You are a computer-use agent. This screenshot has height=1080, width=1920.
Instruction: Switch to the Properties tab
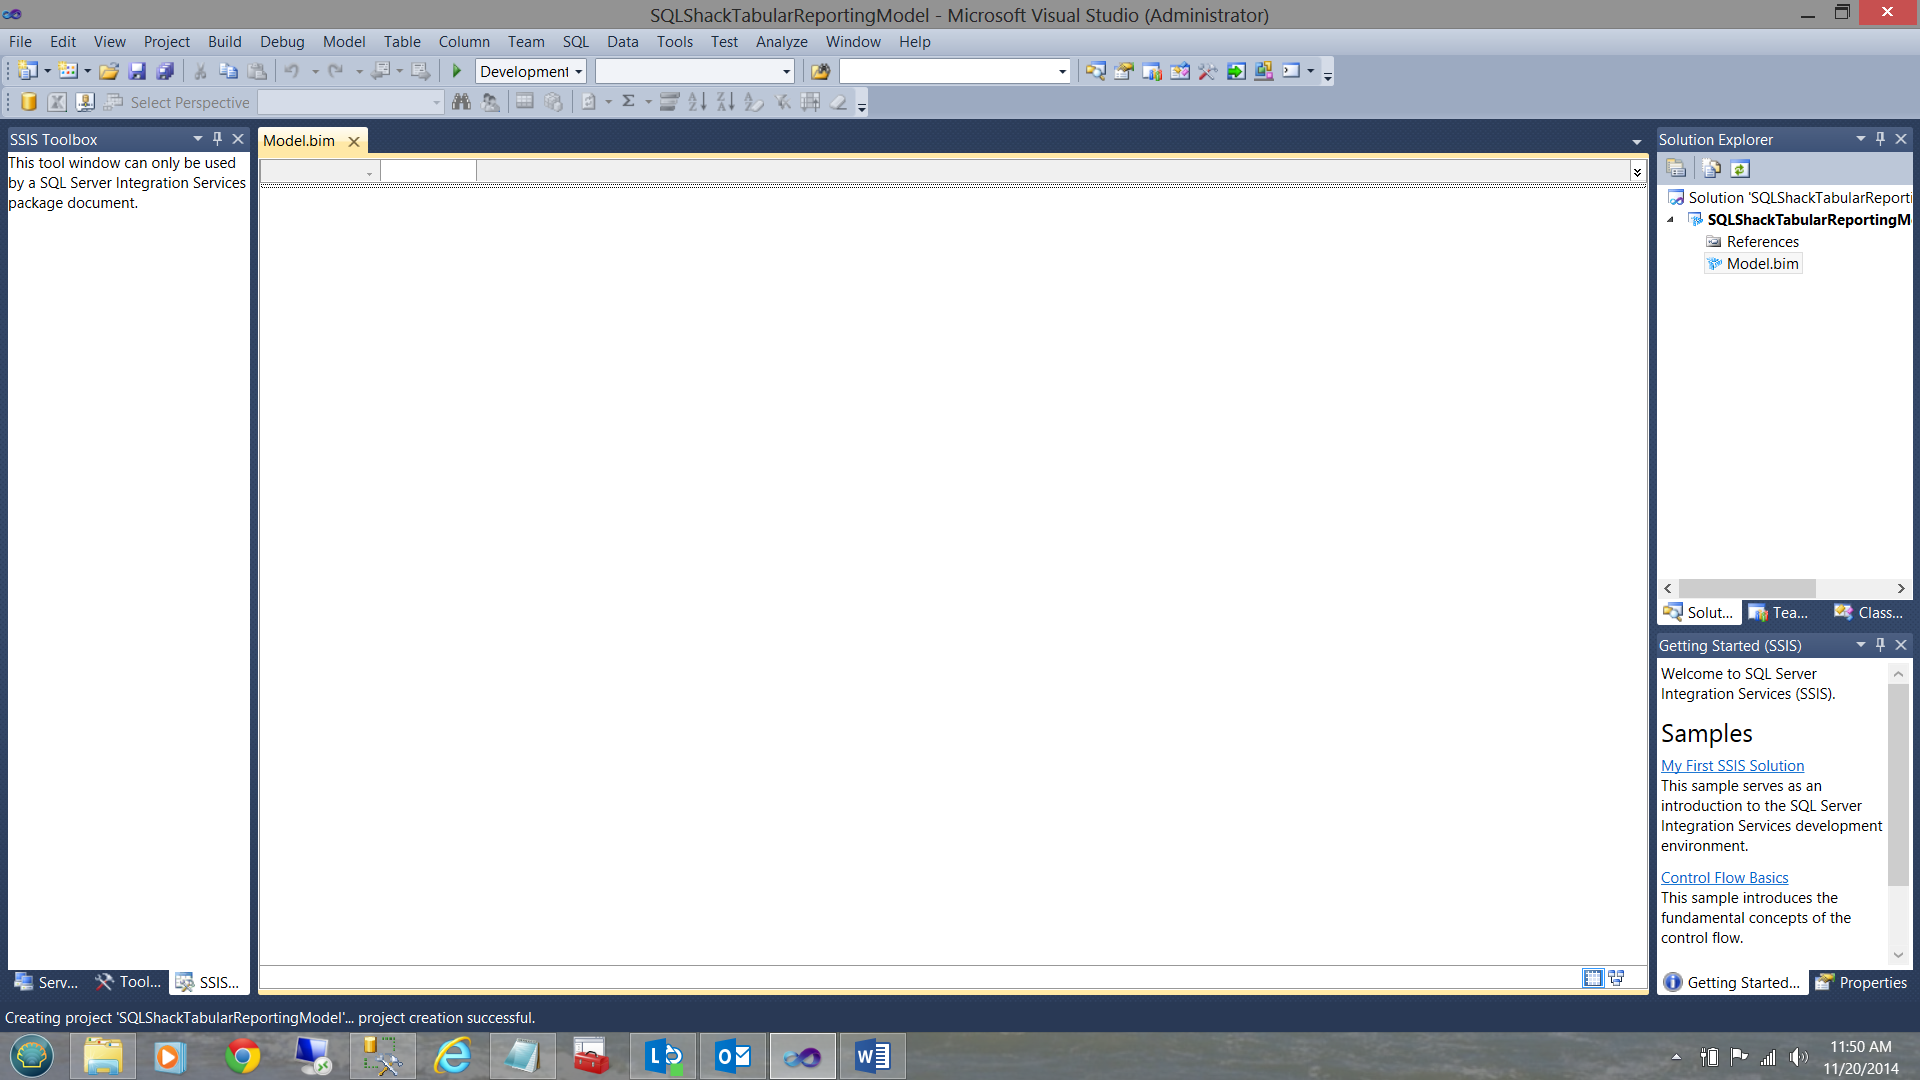coord(1861,982)
